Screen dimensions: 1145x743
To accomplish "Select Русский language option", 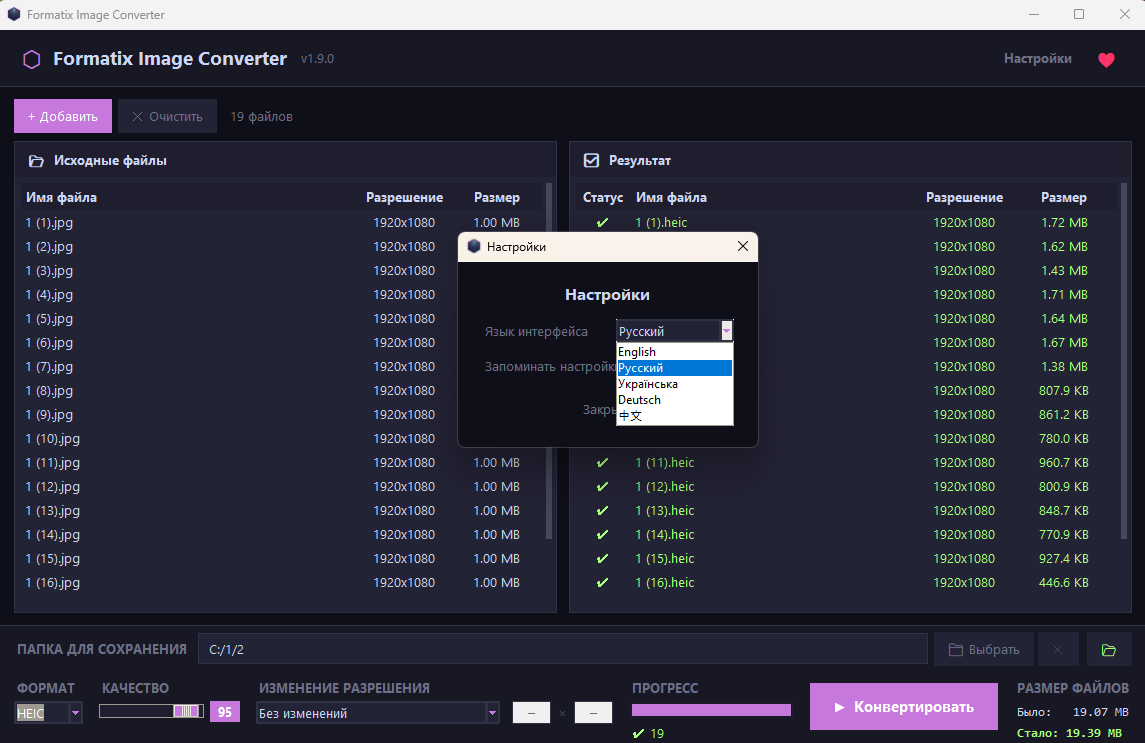I will [674, 368].
